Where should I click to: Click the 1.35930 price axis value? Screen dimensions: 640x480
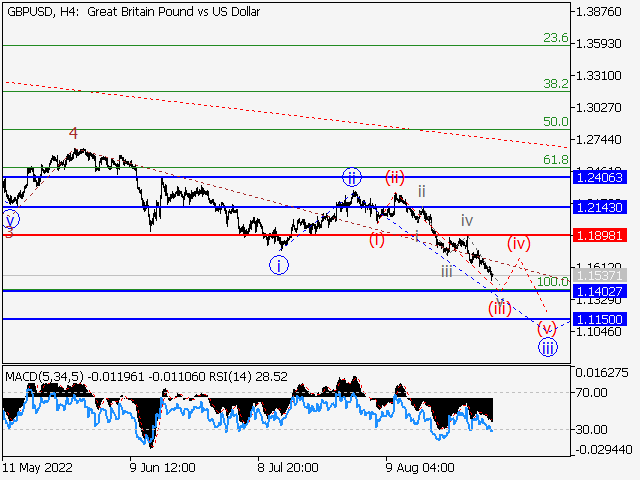pyautogui.click(x=598, y=43)
